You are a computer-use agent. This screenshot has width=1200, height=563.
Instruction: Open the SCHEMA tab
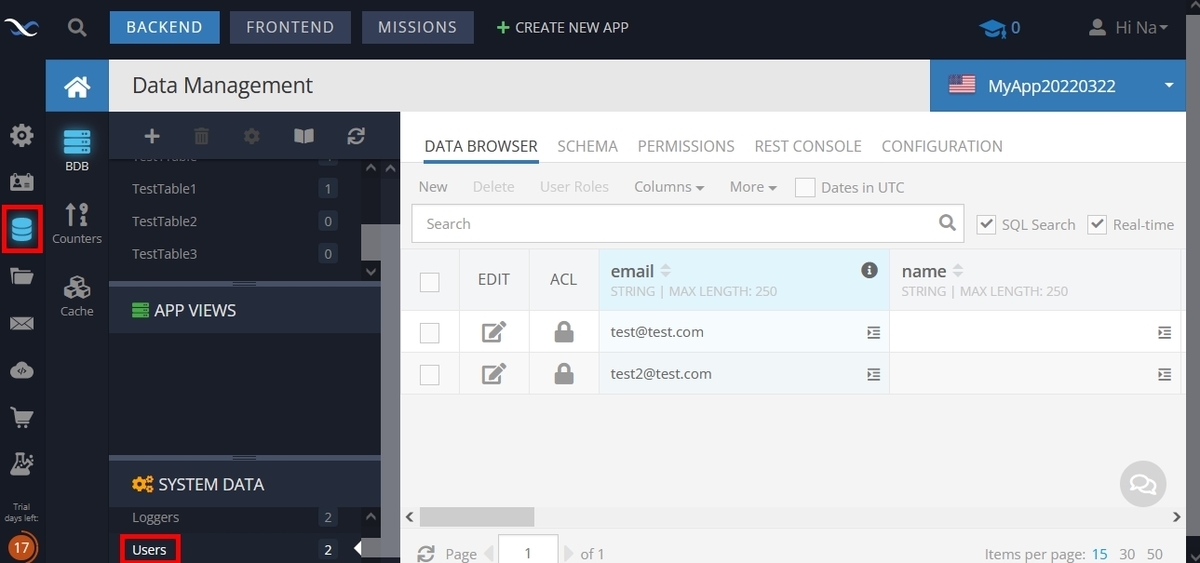pyautogui.click(x=587, y=146)
